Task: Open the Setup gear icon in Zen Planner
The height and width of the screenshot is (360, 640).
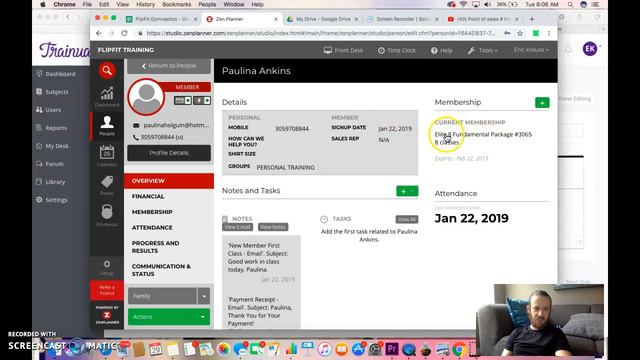Action: (107, 267)
